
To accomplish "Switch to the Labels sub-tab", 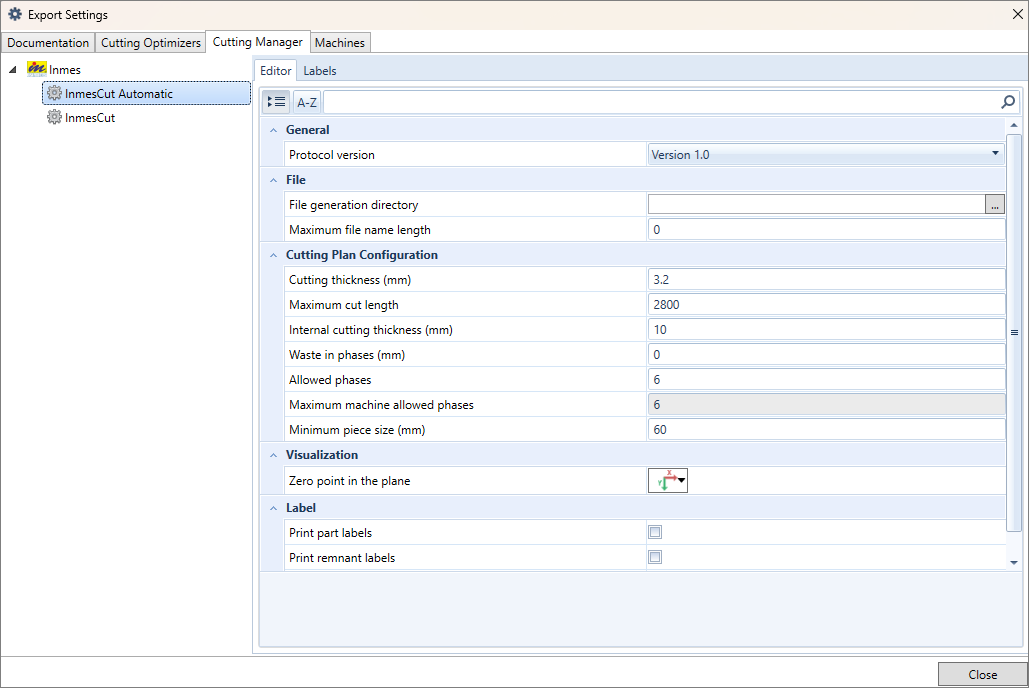I will [x=320, y=70].
